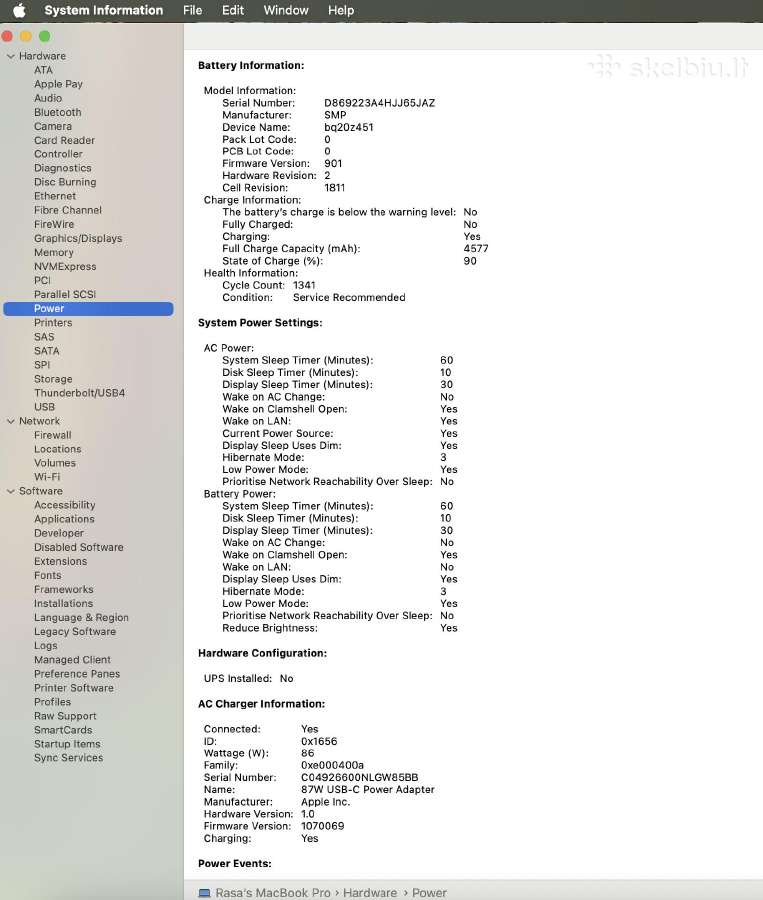Select Card Reader in the sidebar

(x=64, y=141)
